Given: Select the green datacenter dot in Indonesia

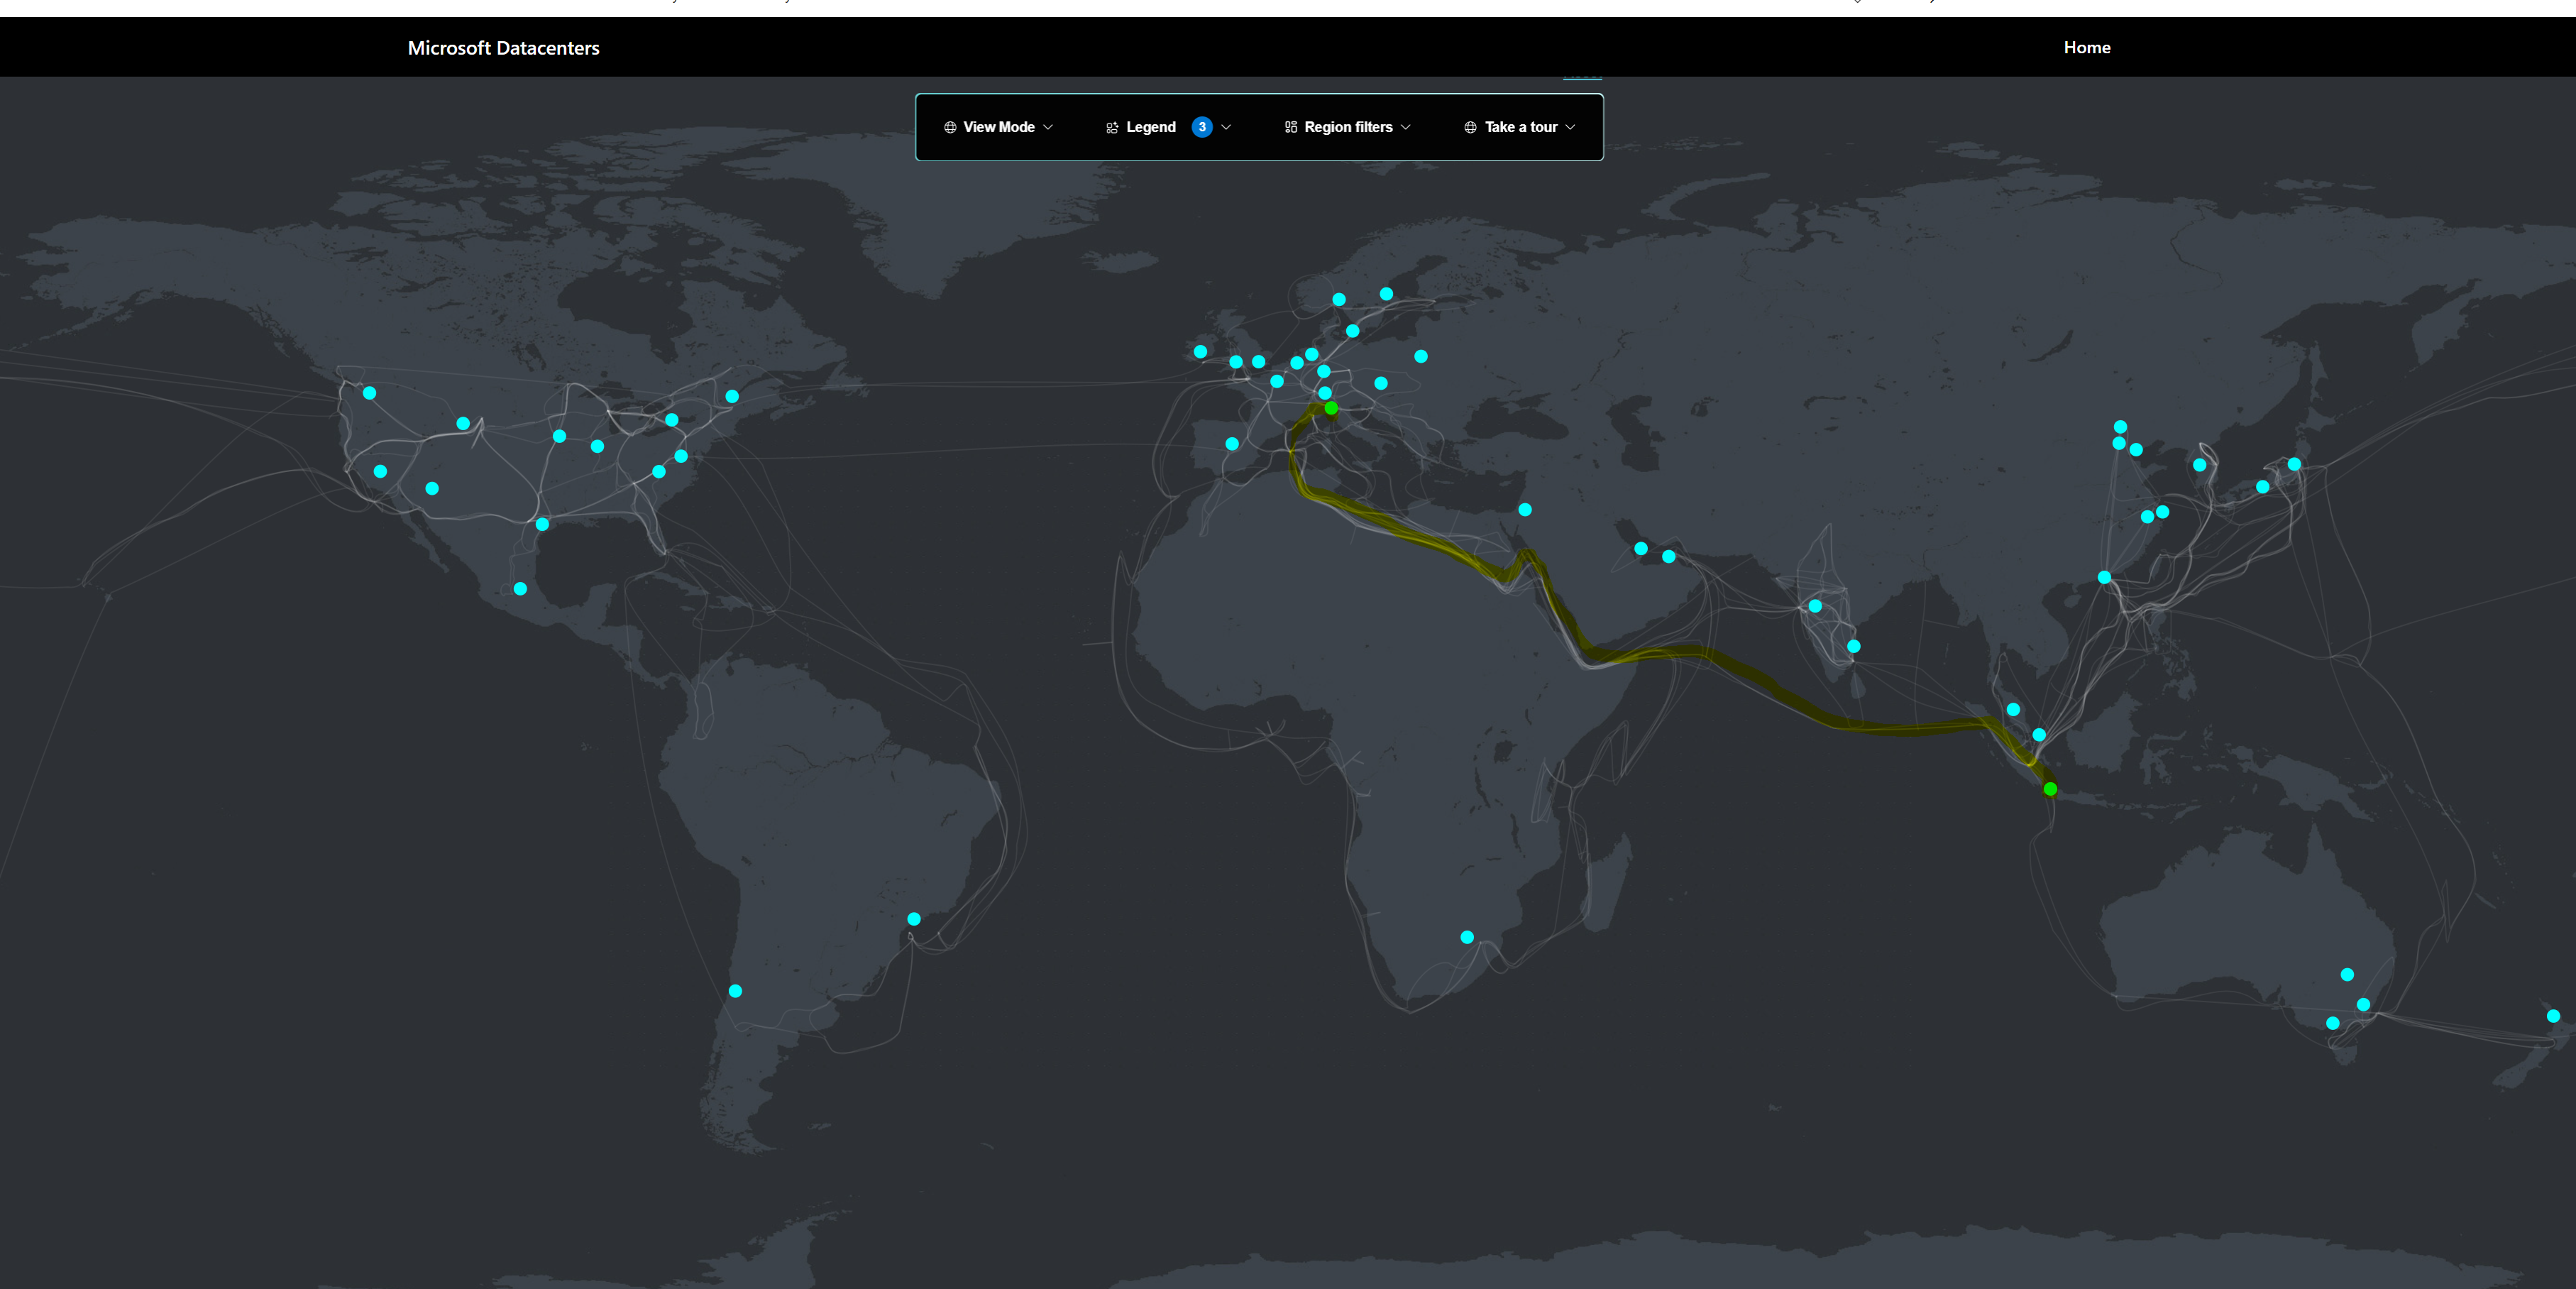Looking at the screenshot, I should coord(2050,789).
